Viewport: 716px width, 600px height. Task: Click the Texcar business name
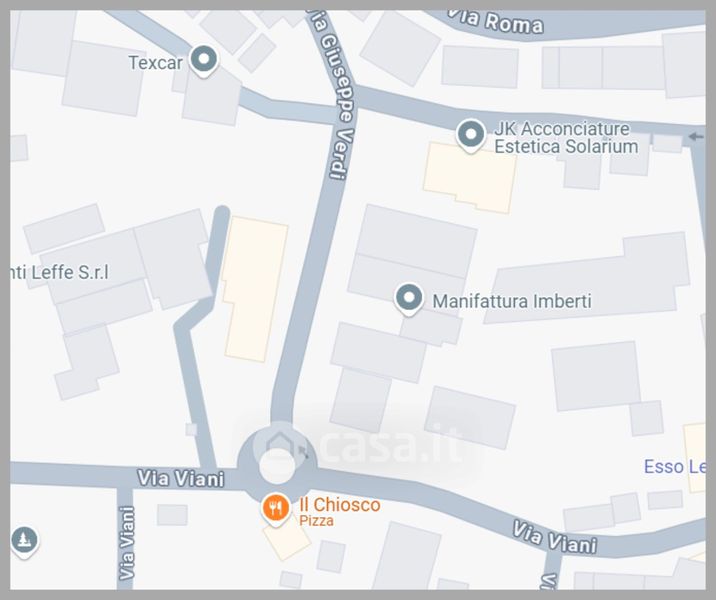(x=156, y=63)
